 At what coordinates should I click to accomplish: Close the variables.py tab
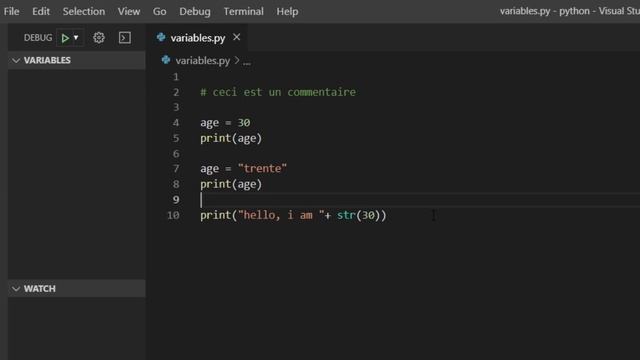[237, 37]
